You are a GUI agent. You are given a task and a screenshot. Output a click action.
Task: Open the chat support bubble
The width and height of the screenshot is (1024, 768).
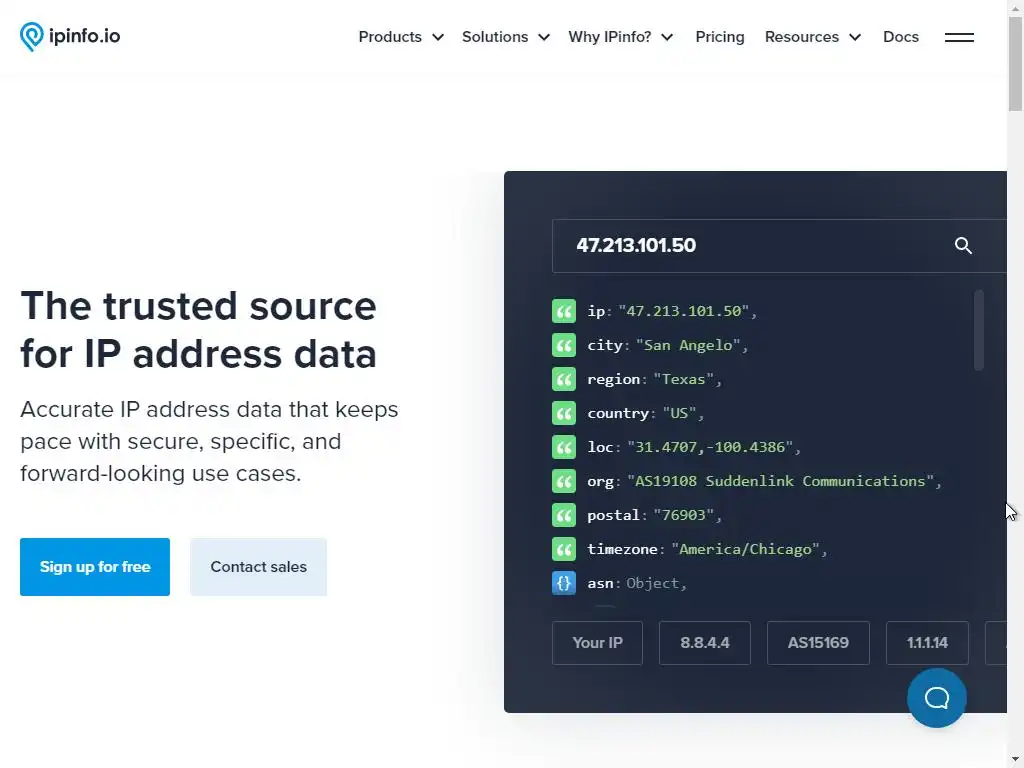click(936, 697)
